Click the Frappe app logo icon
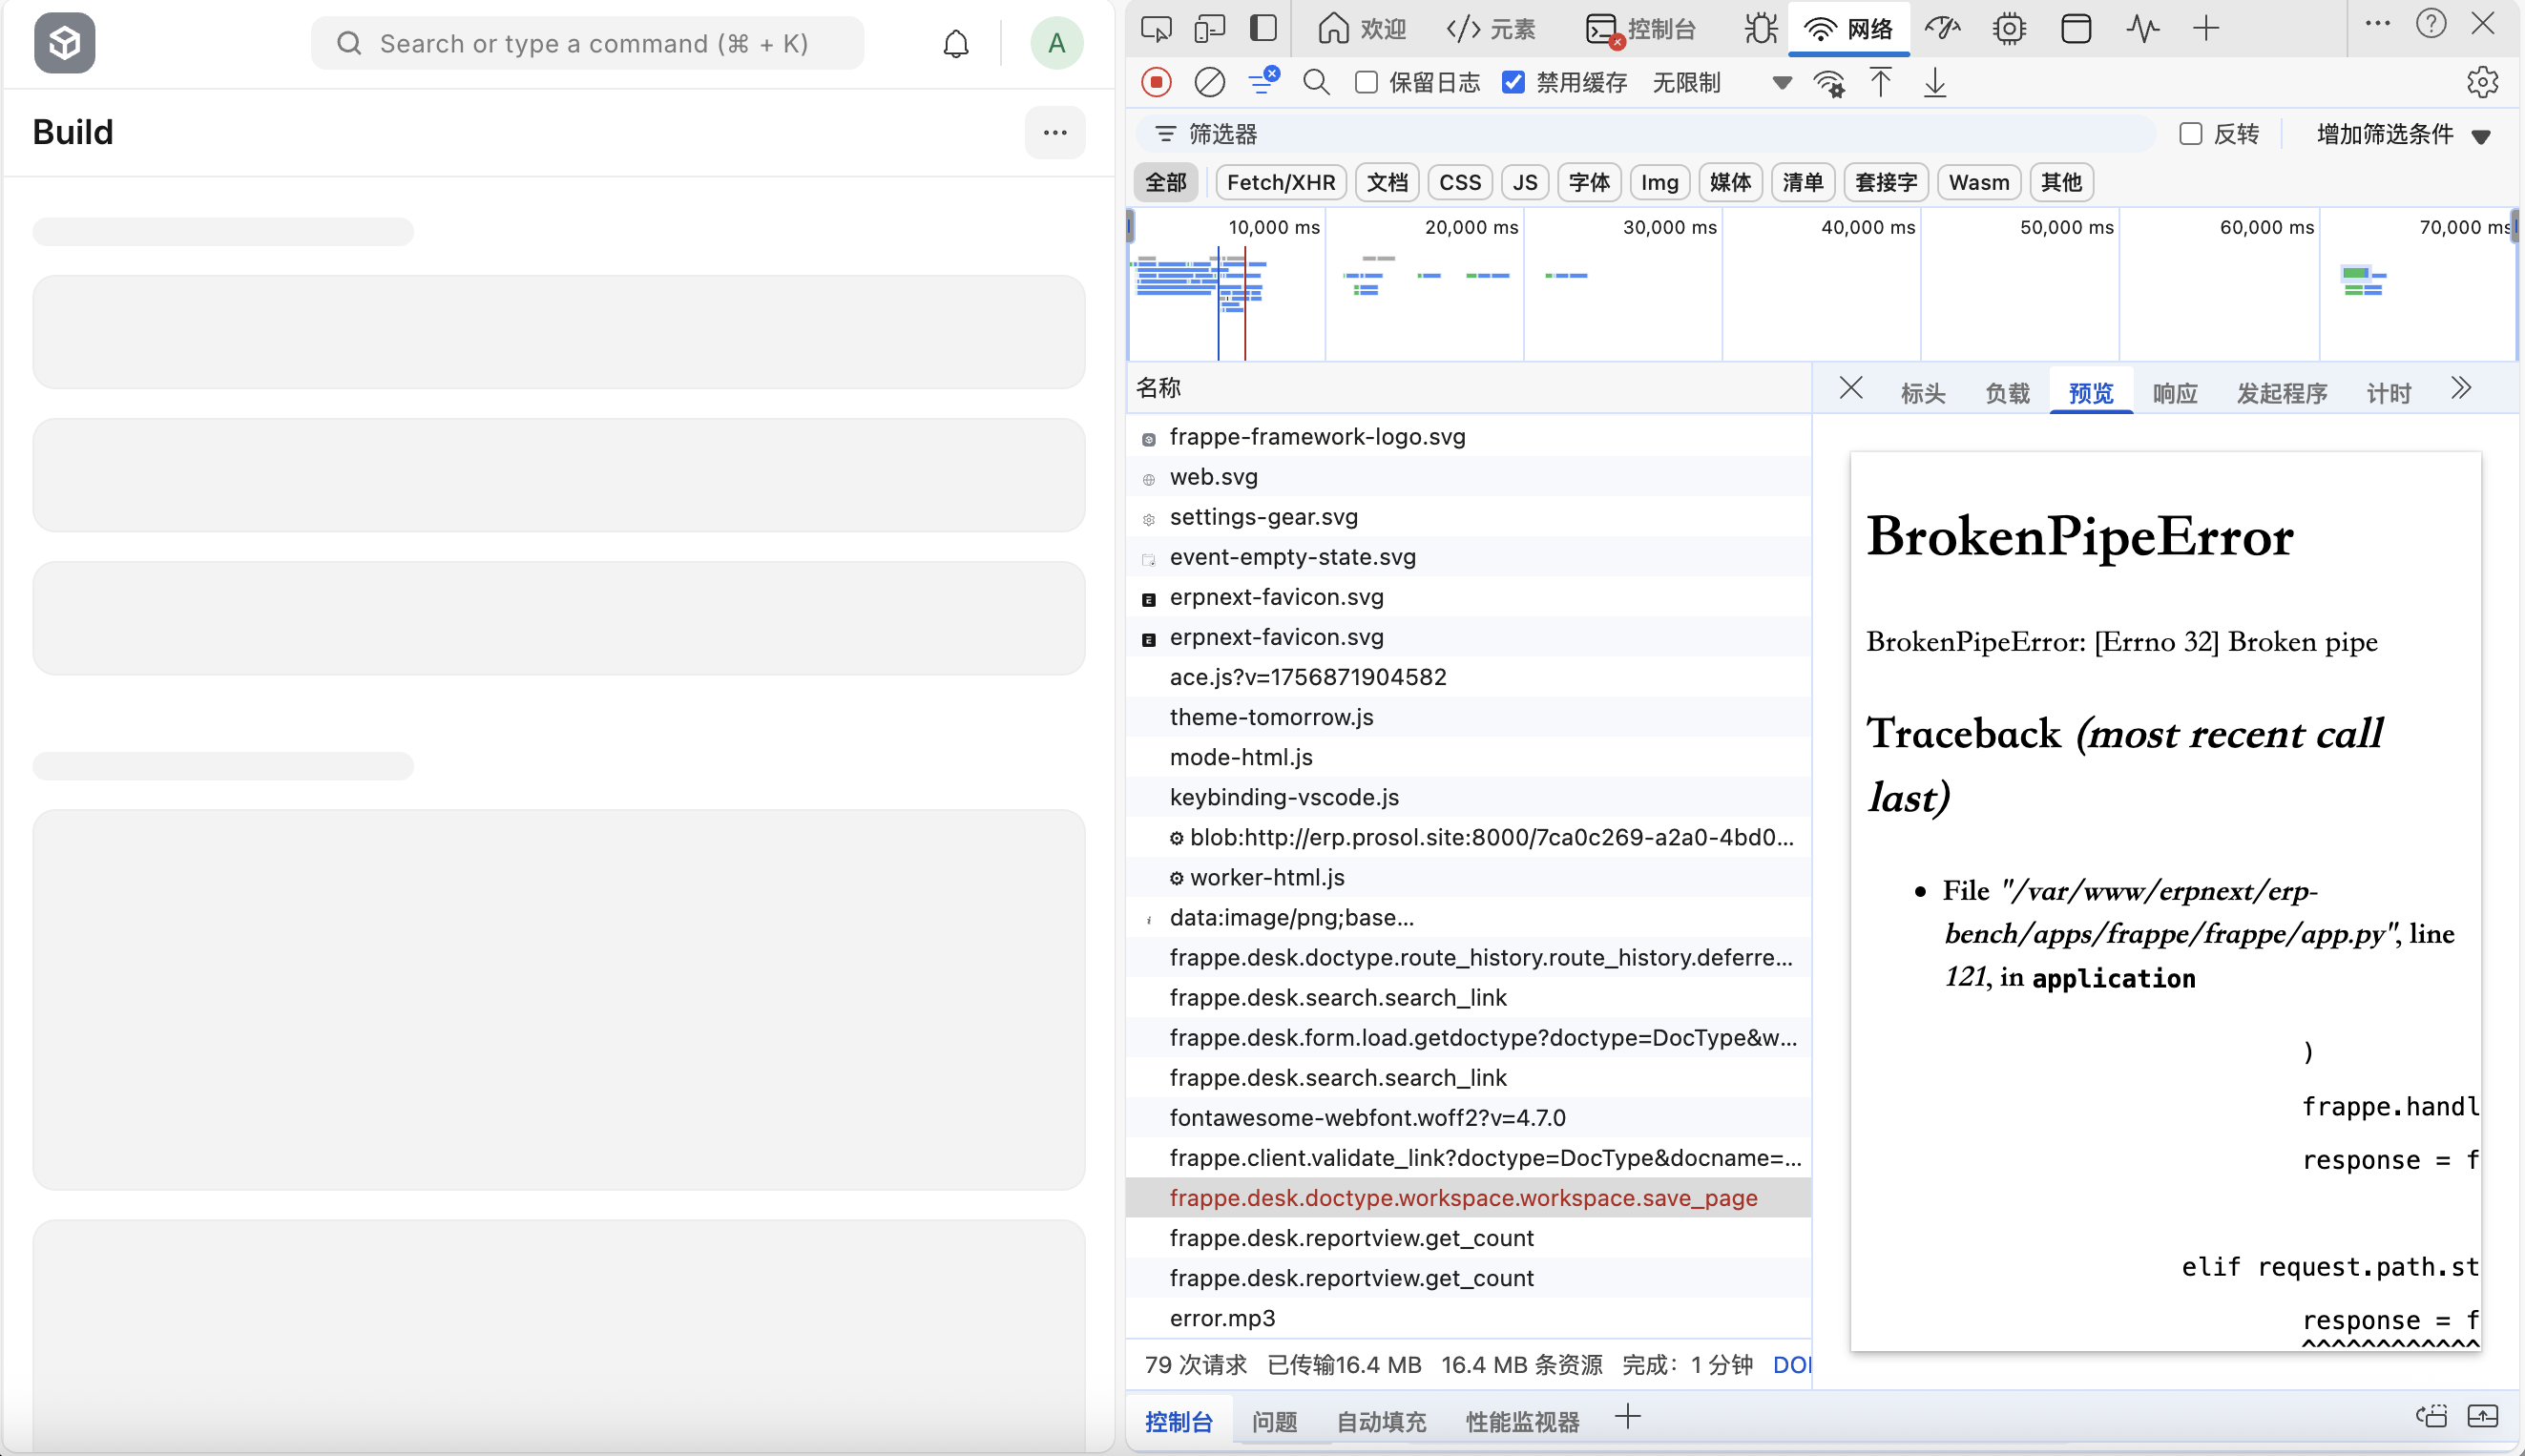 [x=65, y=43]
